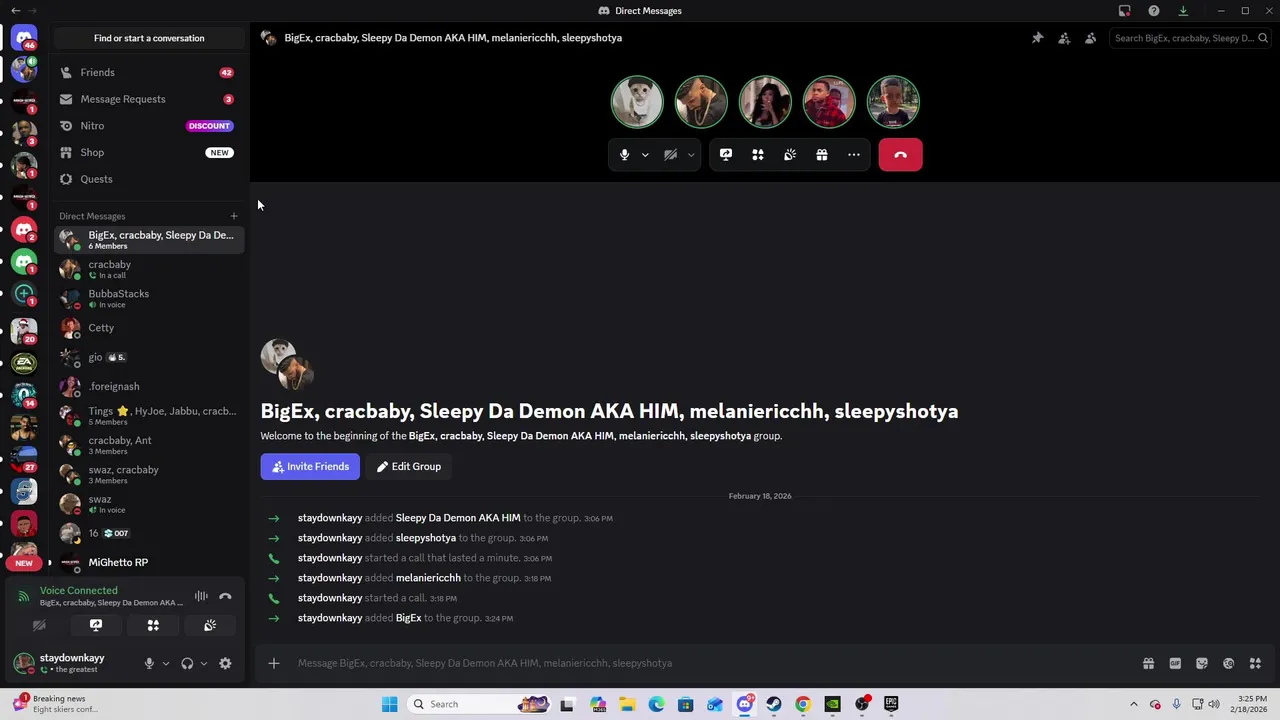Go to Nitro page
This screenshot has width=1280, height=720.
tap(149, 126)
